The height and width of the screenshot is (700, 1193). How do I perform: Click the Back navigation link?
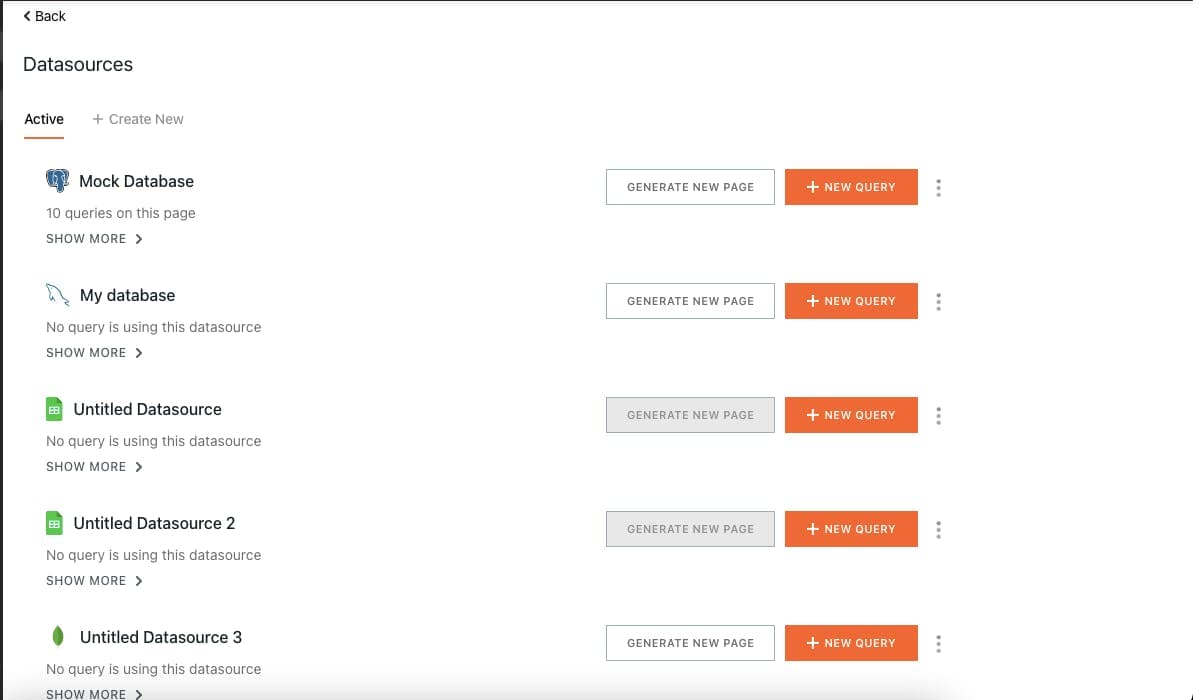click(43, 15)
